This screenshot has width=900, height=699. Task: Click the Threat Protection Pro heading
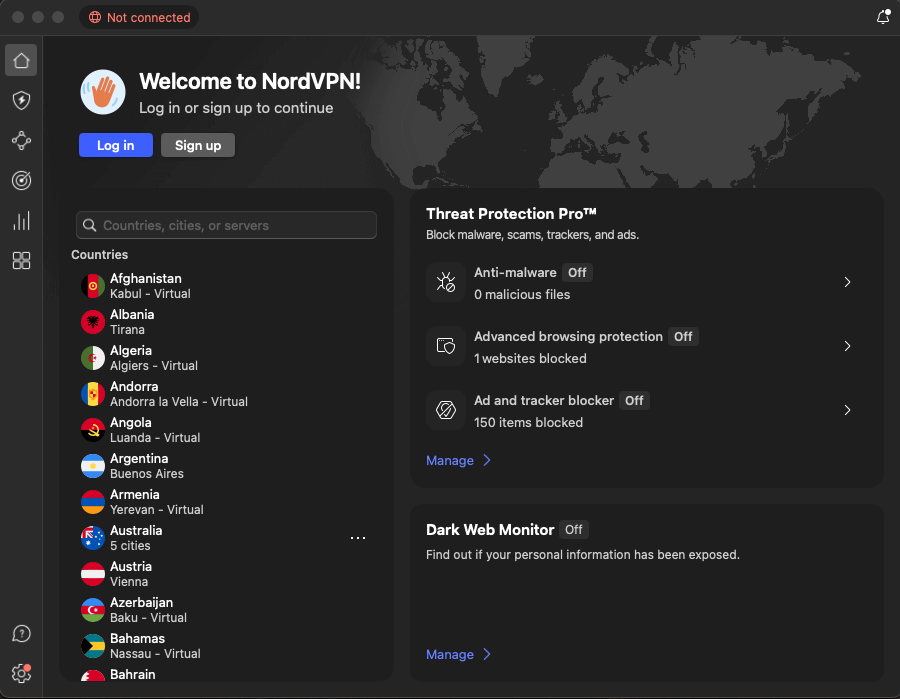[x=511, y=213]
